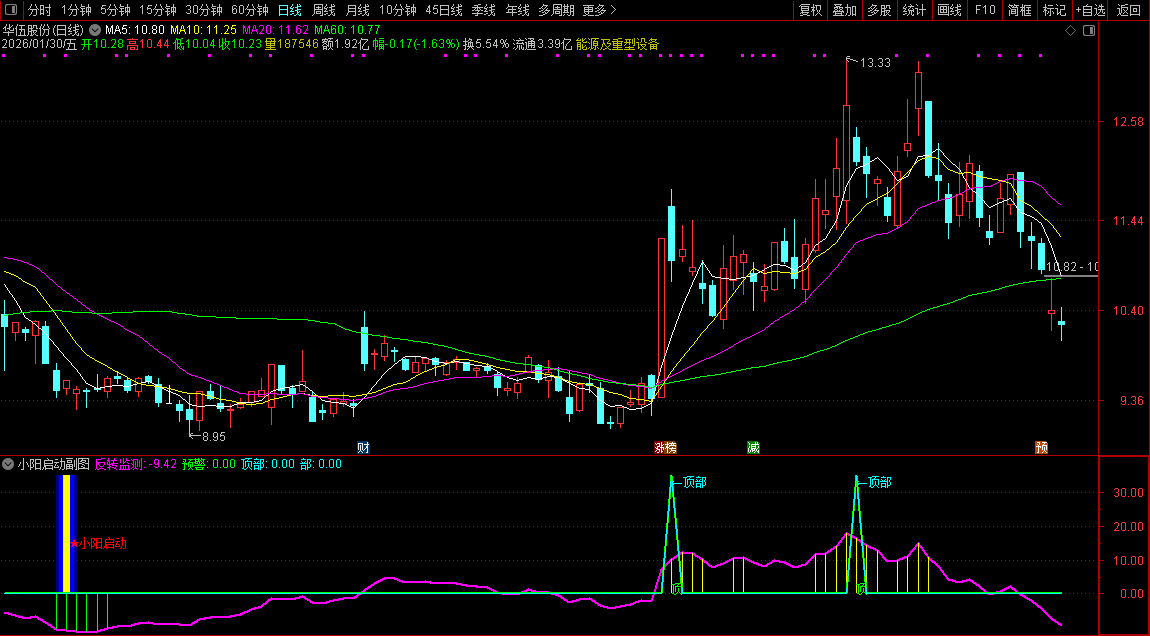This screenshot has height=636, width=1150.
Task: Toggle the 叠加 overlay option
Action: pyautogui.click(x=845, y=10)
